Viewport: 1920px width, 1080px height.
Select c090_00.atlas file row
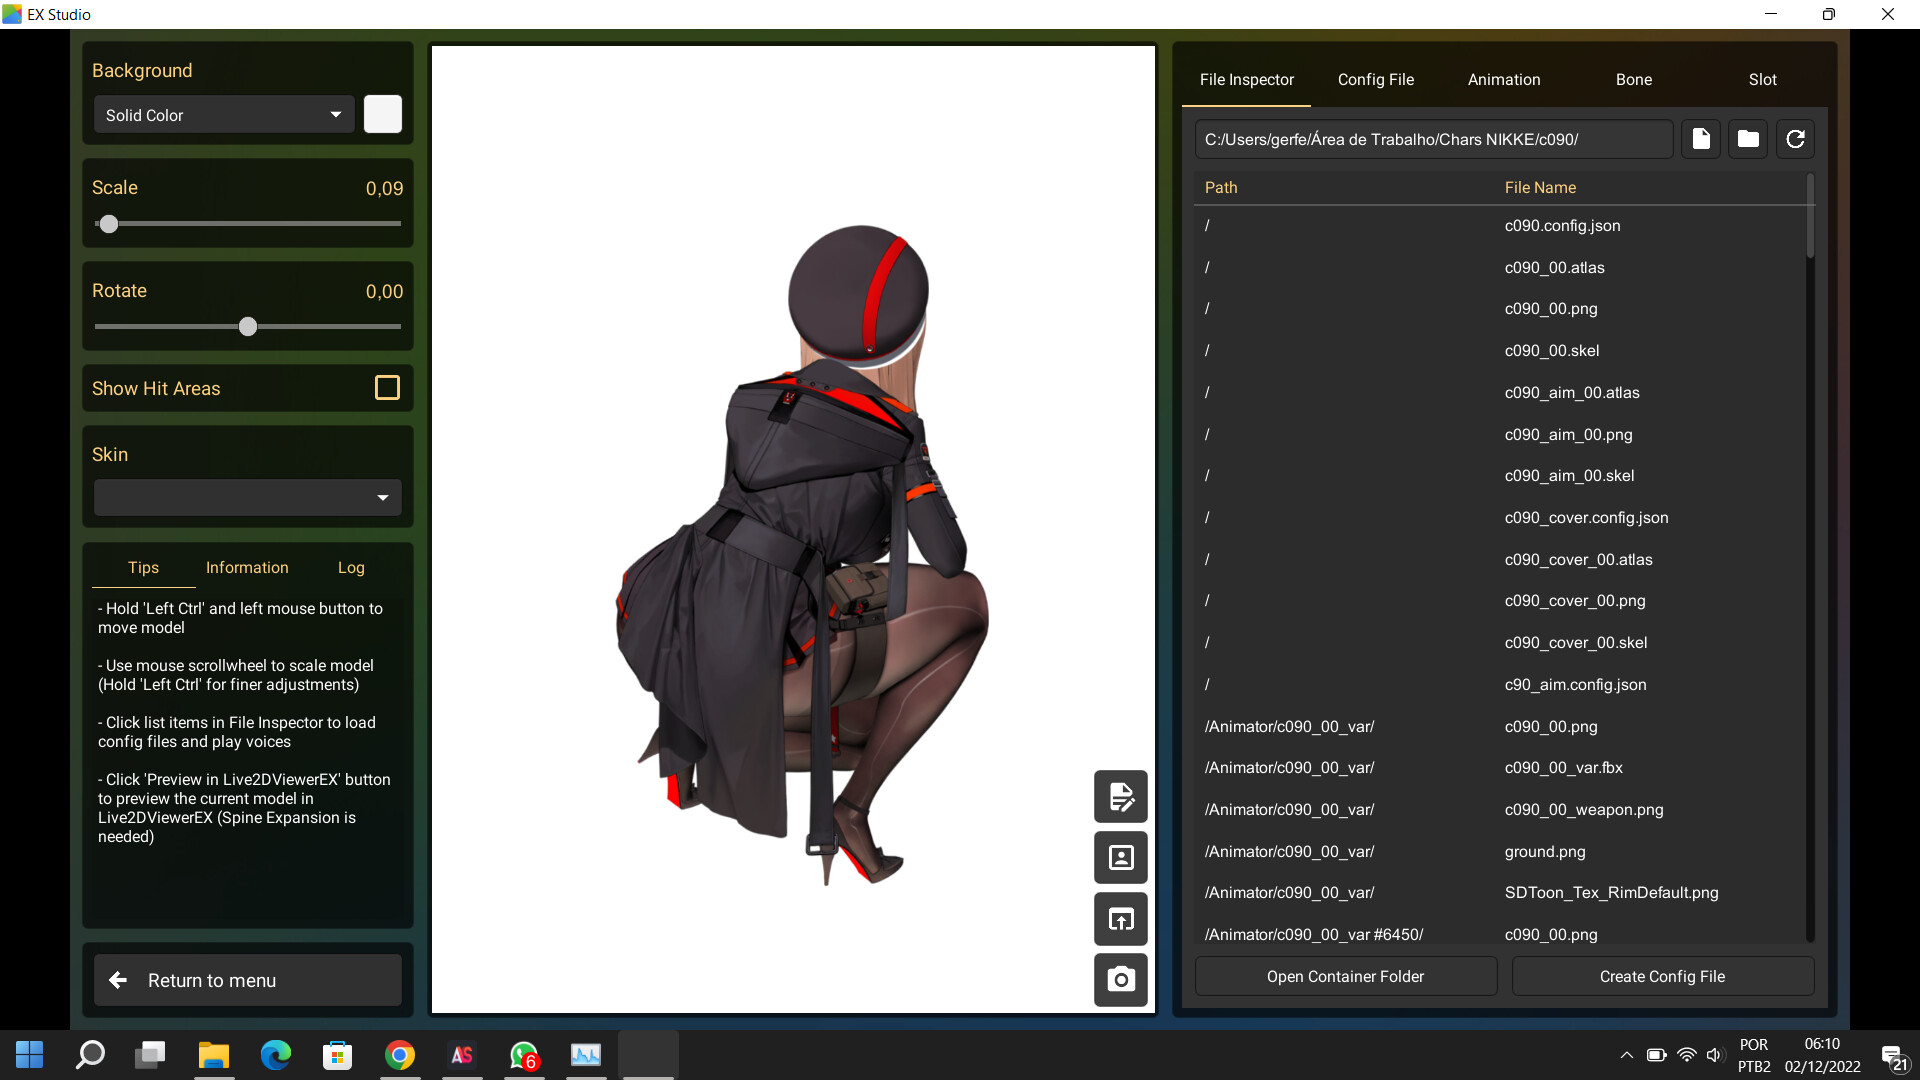tap(1500, 267)
